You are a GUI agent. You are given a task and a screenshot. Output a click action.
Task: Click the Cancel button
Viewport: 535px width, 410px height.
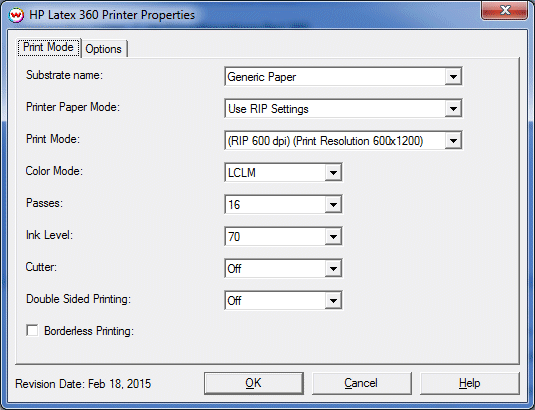pyautogui.click(x=361, y=383)
